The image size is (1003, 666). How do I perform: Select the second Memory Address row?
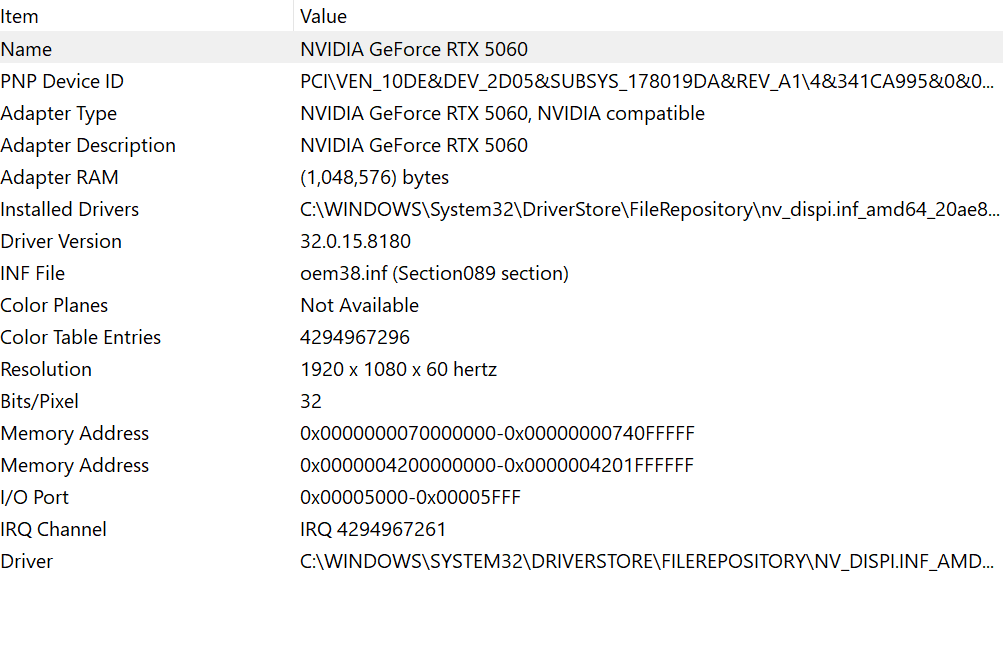pyautogui.click(x=75, y=465)
